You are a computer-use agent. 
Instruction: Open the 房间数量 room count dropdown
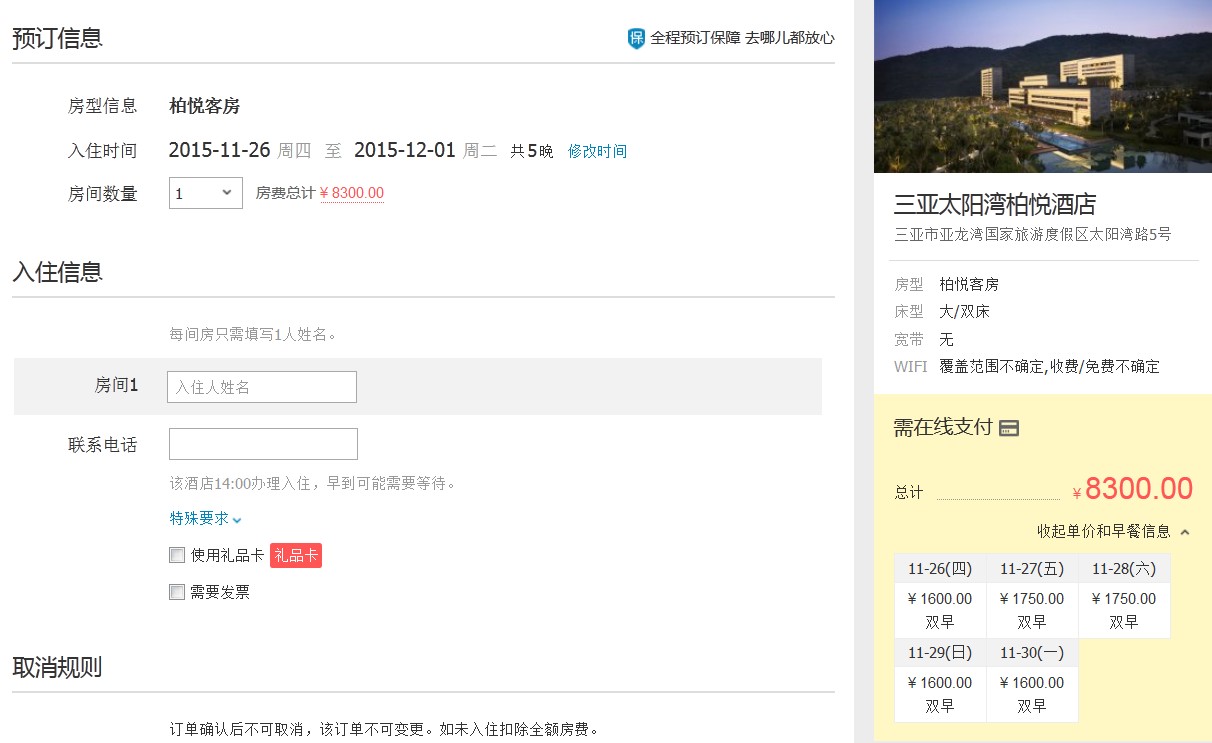[x=206, y=193]
